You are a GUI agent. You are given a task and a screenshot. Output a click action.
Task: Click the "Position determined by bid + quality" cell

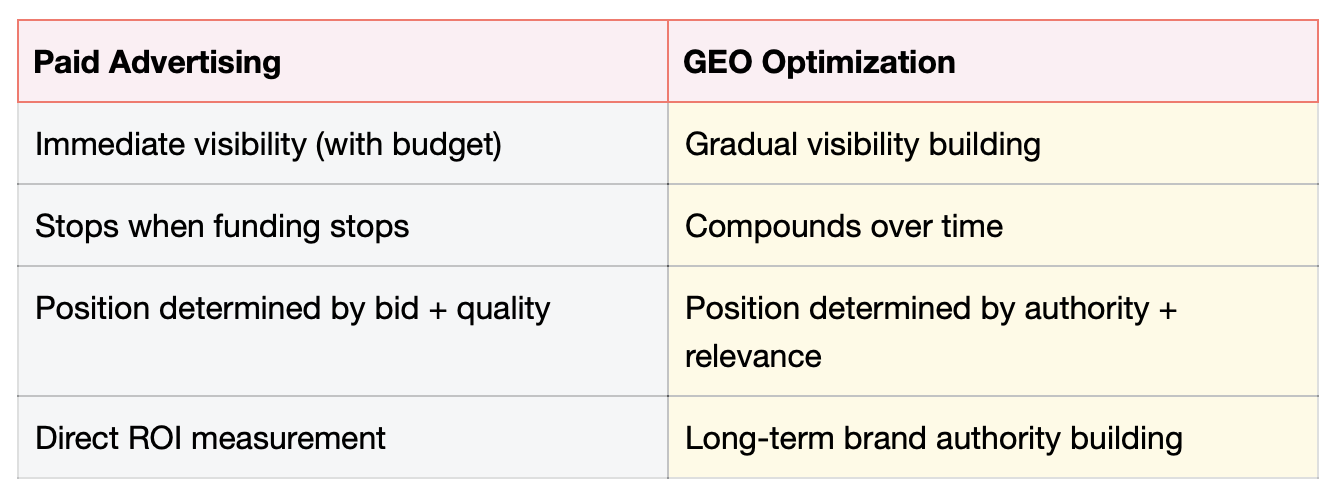[292, 308]
